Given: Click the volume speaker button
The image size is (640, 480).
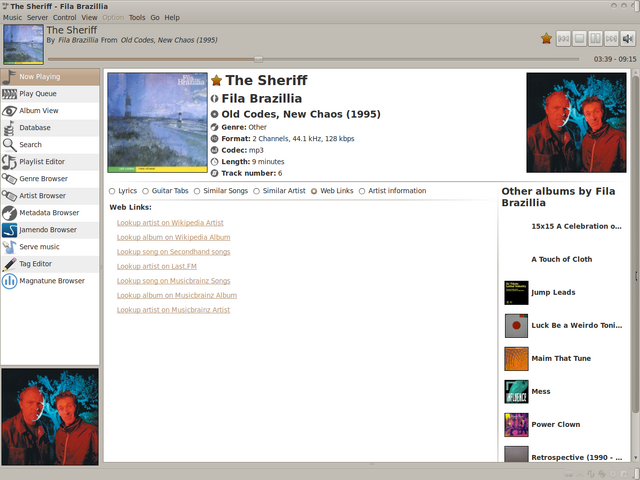Looking at the screenshot, I should (628, 39).
